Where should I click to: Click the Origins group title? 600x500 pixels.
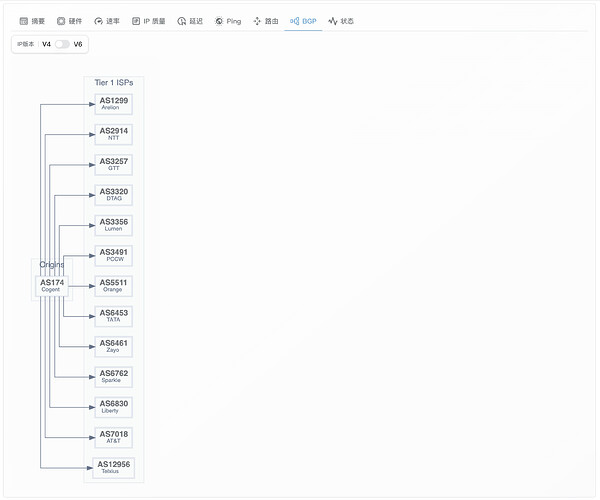click(x=52, y=264)
